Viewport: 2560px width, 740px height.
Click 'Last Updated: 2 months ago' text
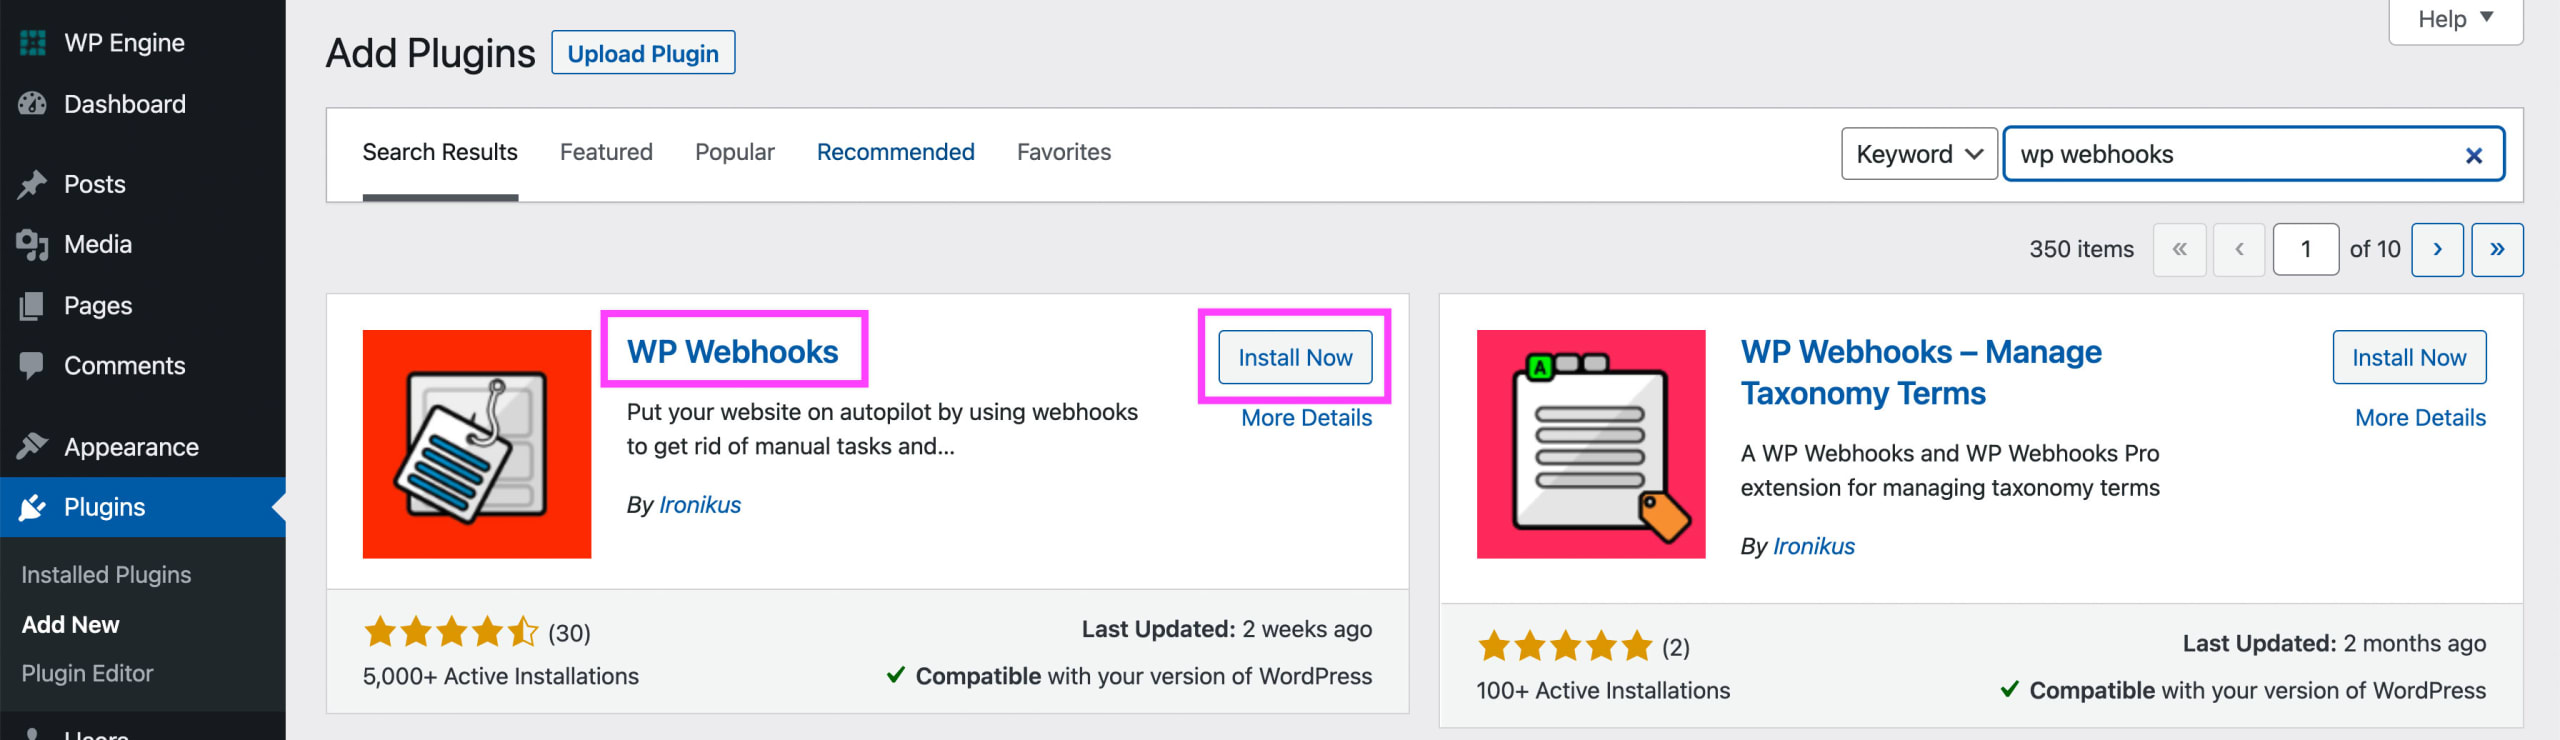pos(2334,643)
